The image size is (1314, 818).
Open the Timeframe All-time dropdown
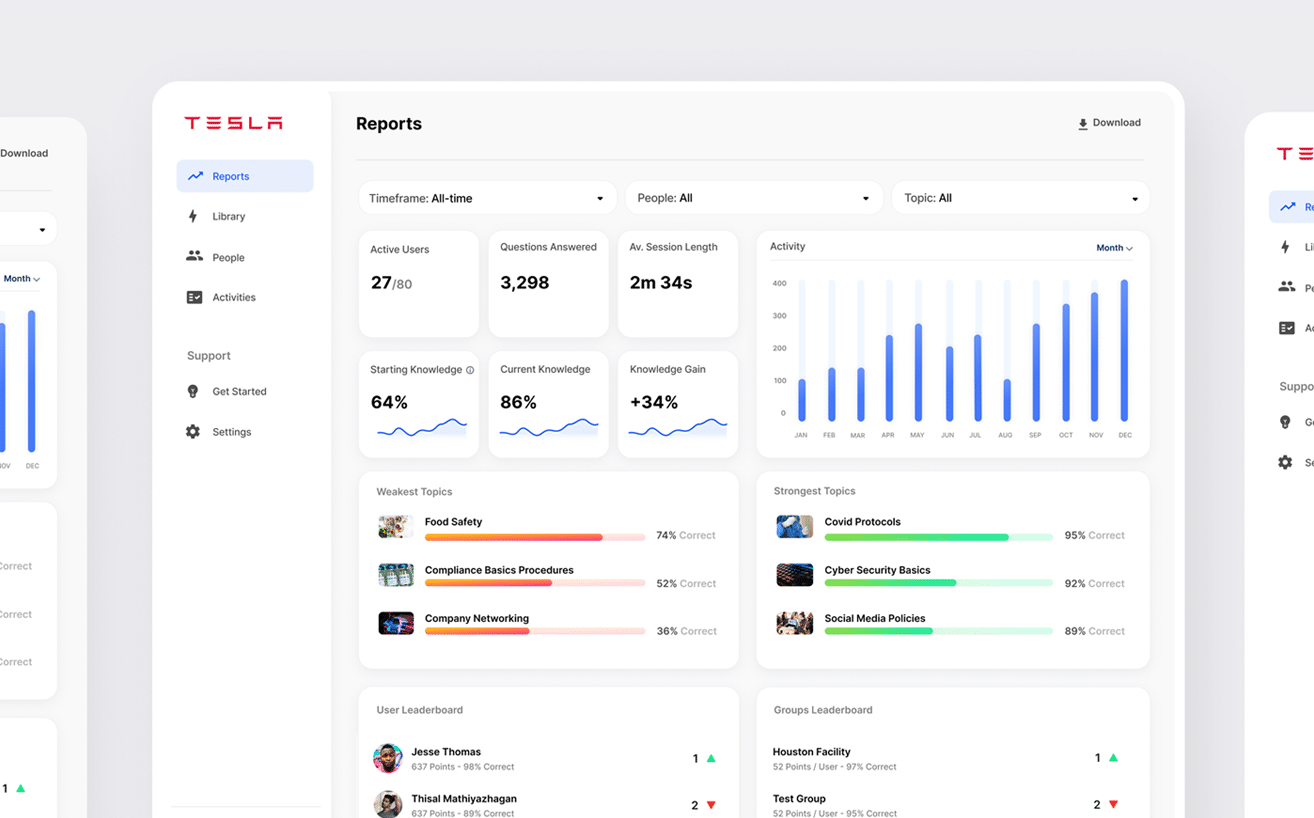tap(487, 198)
